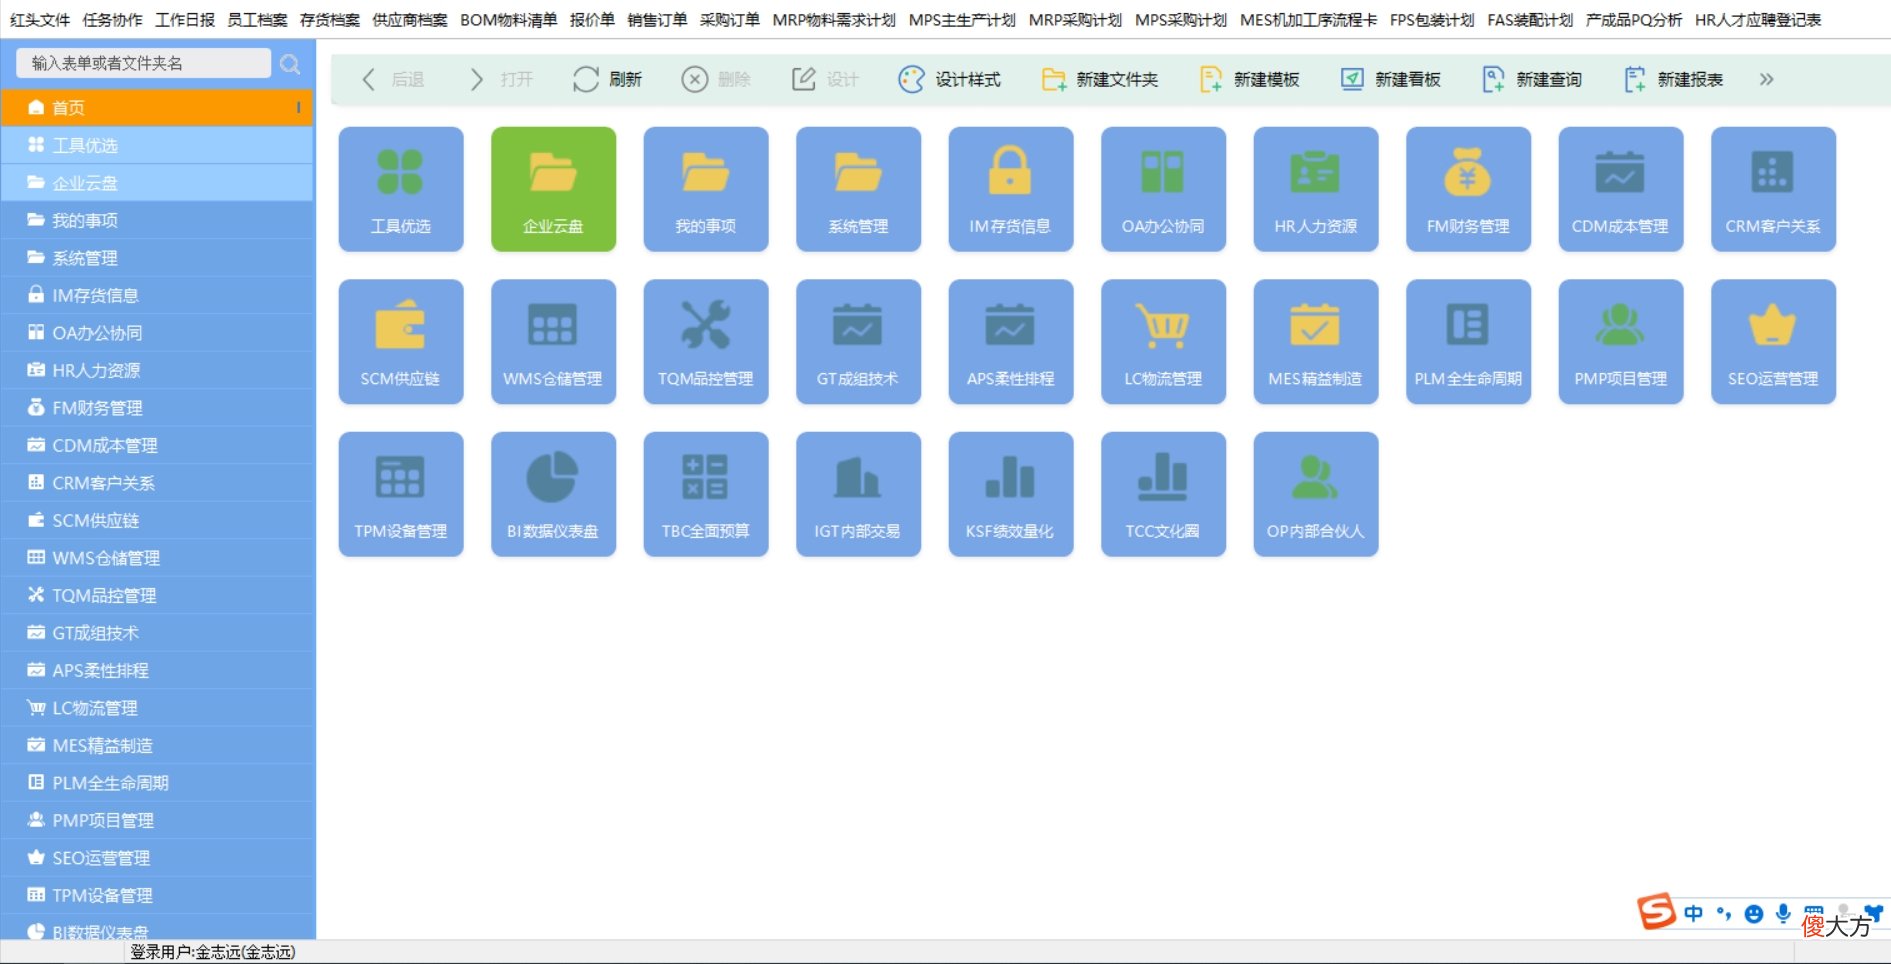Screen dimensions: 1891x964
Task: Select TPM设备管理 in the sidebar
Action: (157, 895)
